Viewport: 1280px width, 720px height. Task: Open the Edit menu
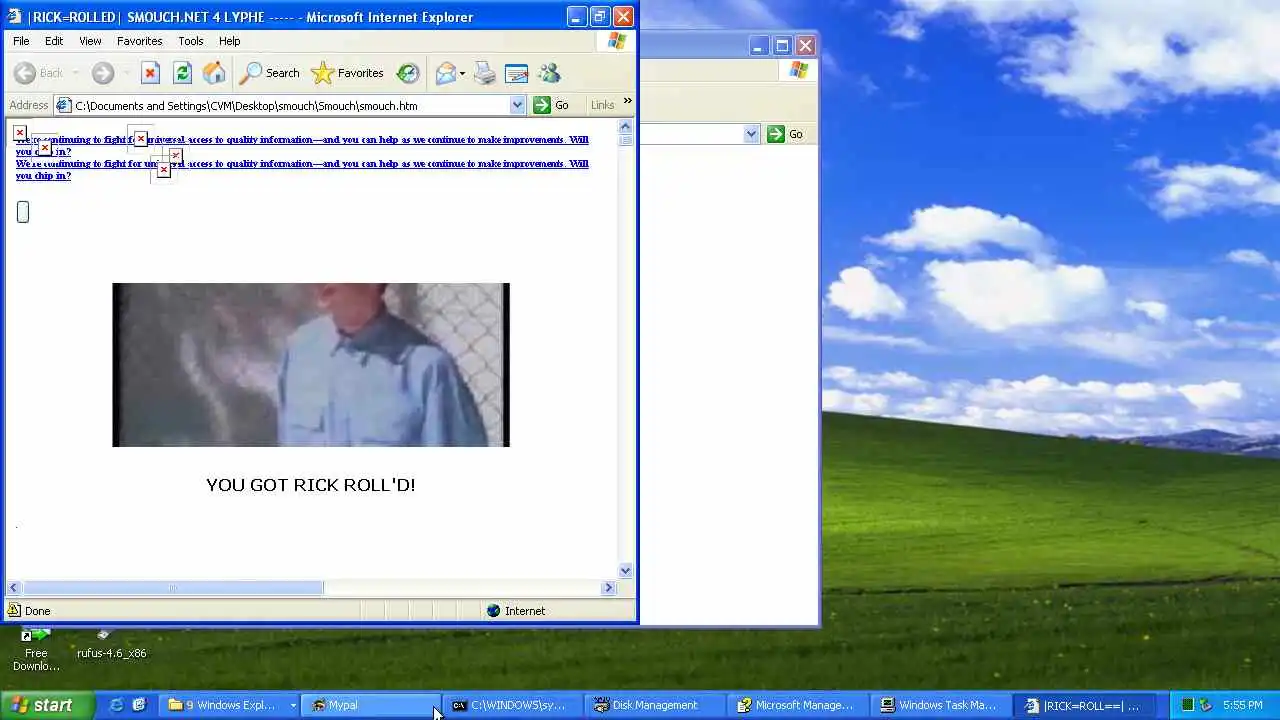[54, 41]
